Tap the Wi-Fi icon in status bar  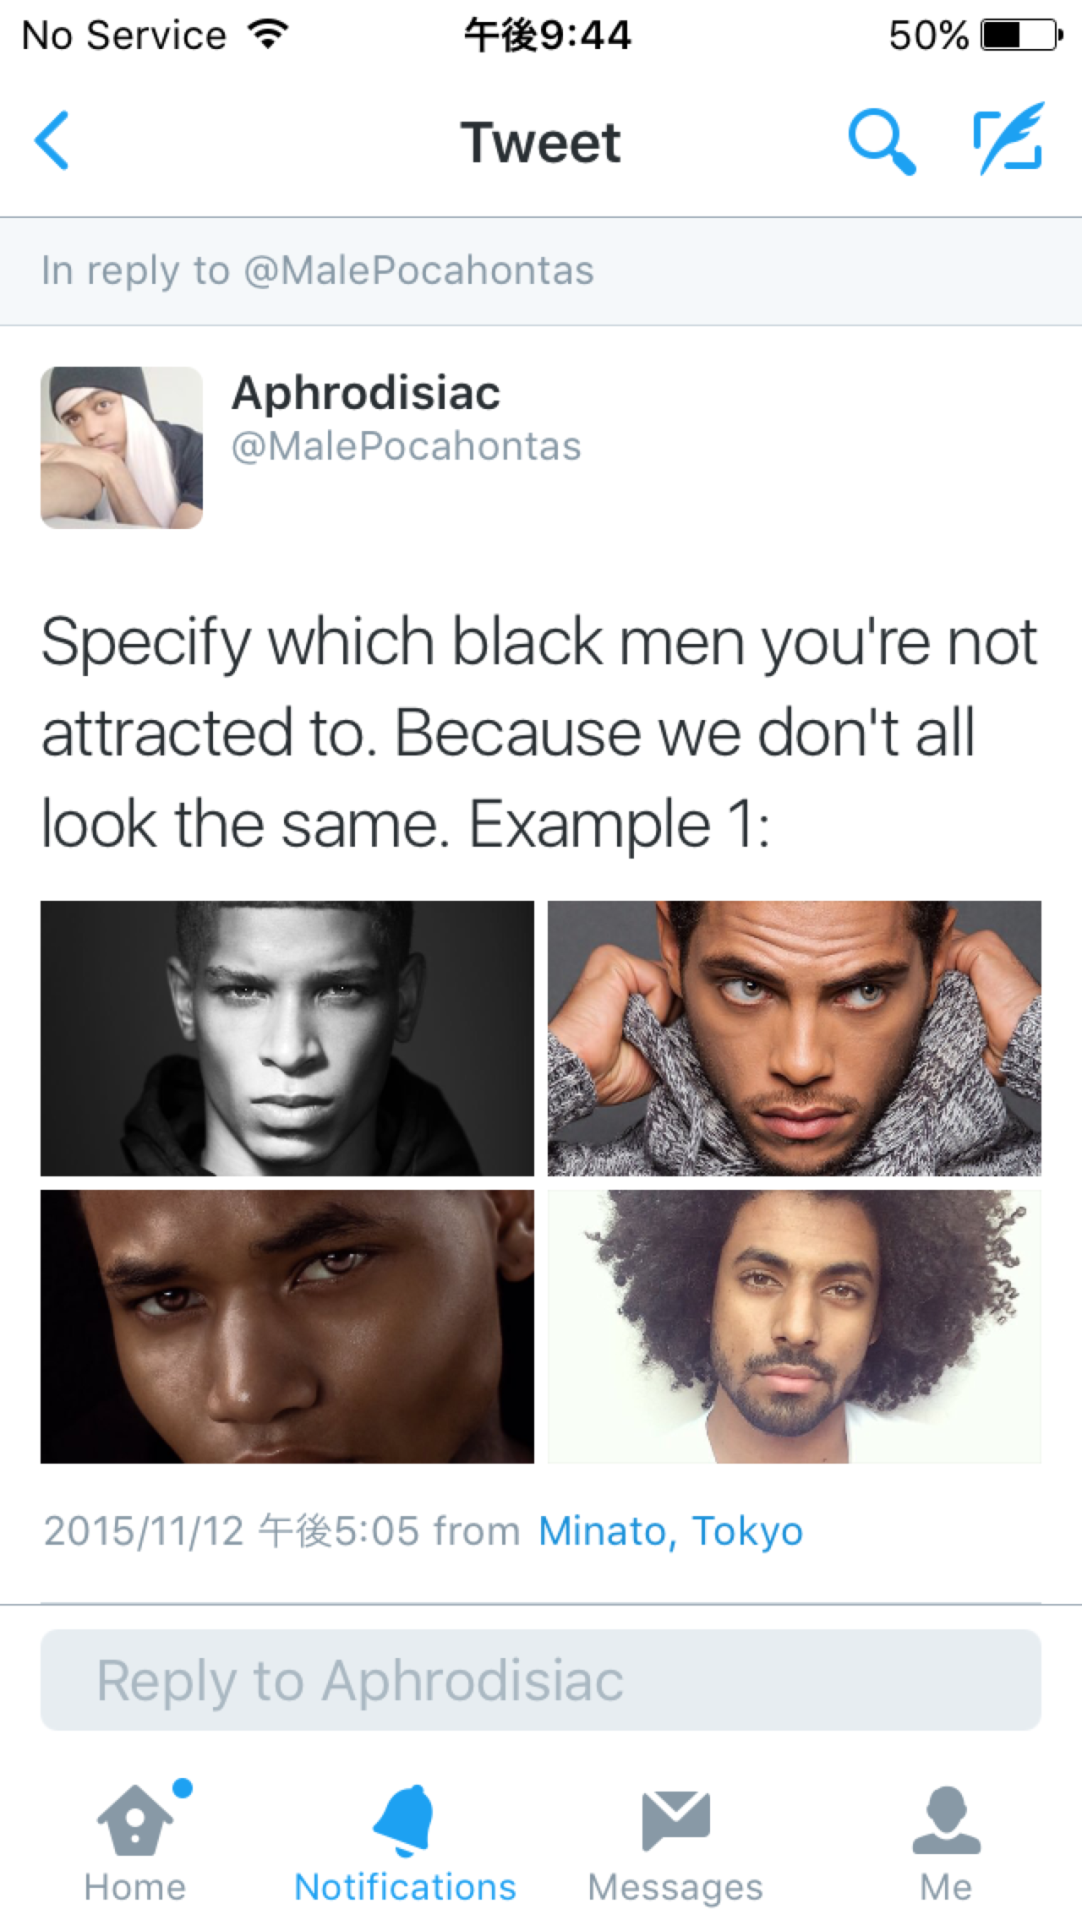click(x=268, y=35)
